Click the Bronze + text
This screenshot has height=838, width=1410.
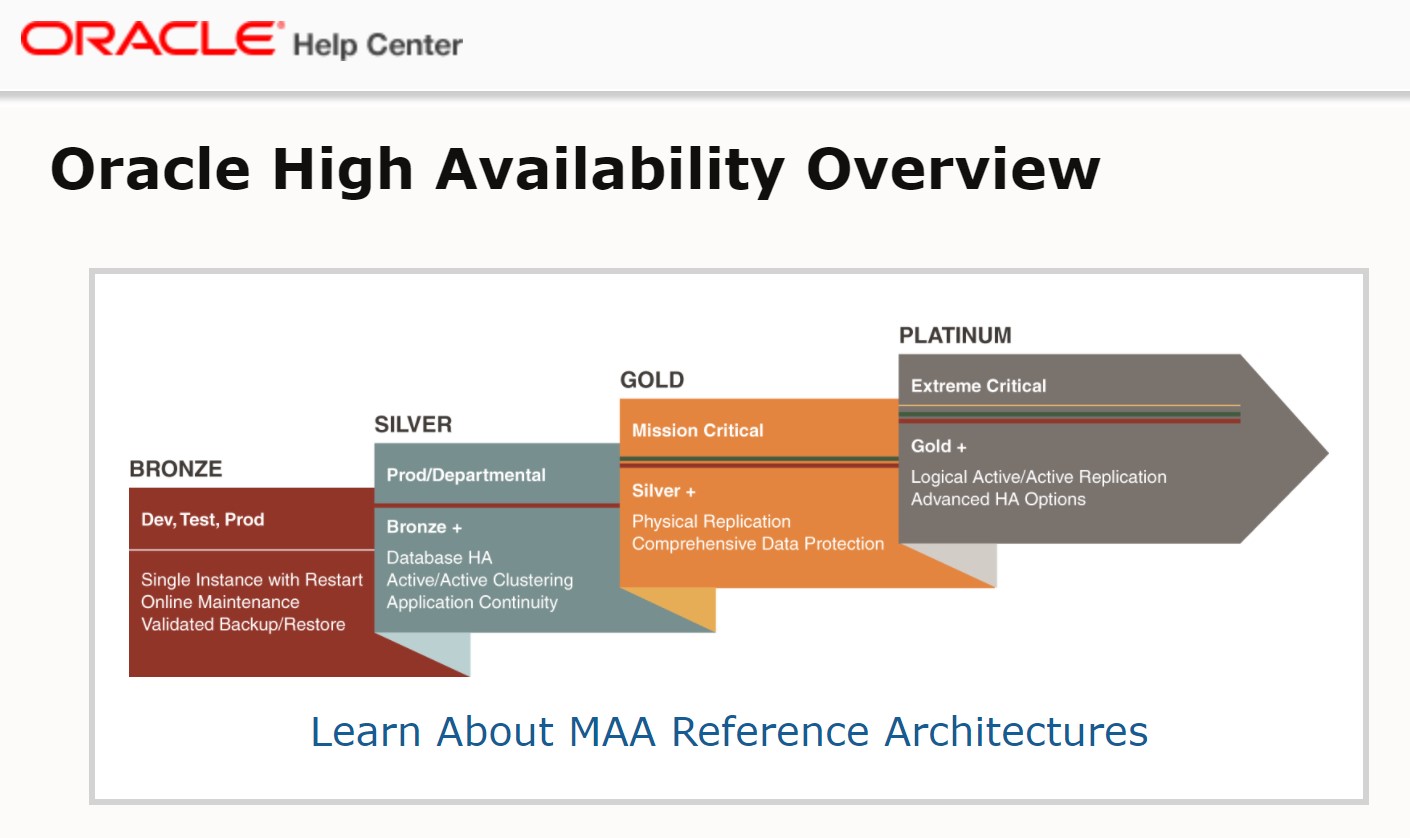coord(424,527)
